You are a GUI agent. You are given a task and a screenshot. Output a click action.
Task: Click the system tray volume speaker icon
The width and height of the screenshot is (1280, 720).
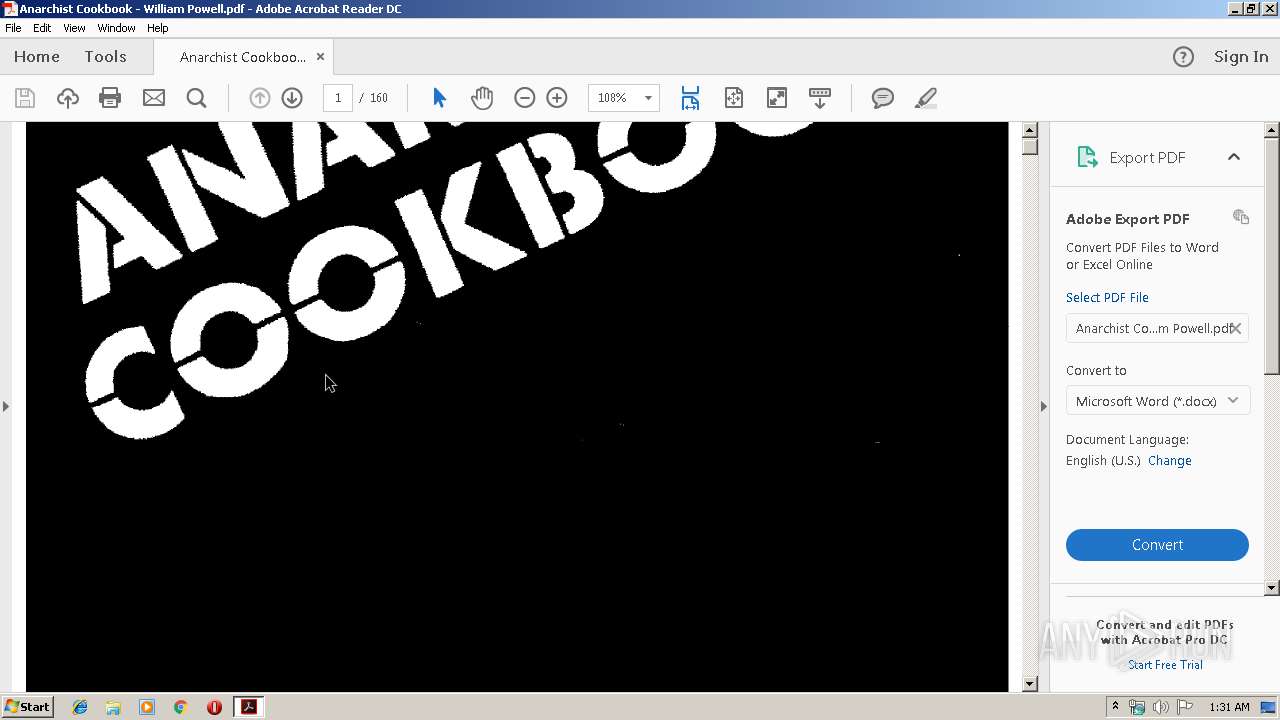click(1160, 707)
